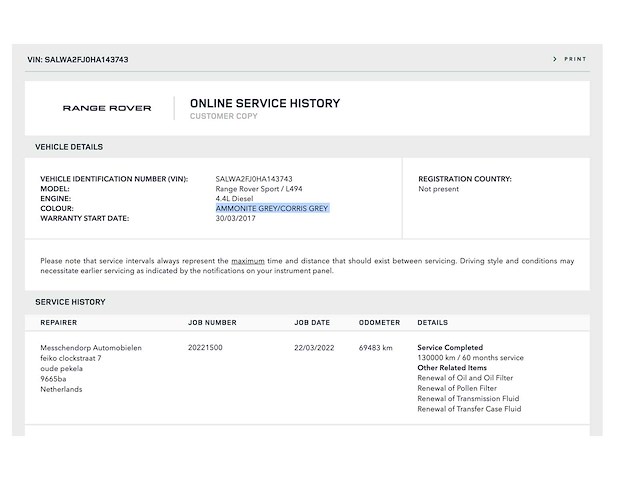Click the Online Service History heading

click(x=264, y=103)
